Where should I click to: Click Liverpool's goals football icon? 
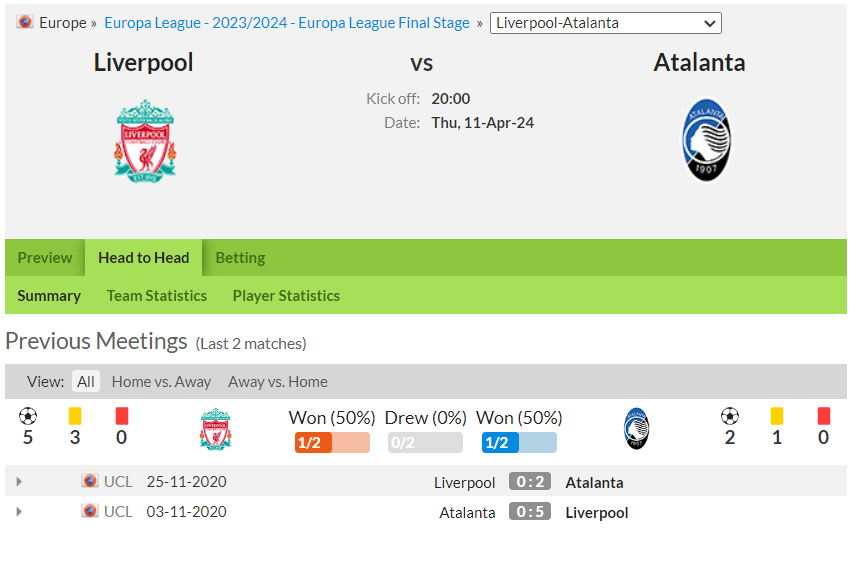[x=28, y=416]
